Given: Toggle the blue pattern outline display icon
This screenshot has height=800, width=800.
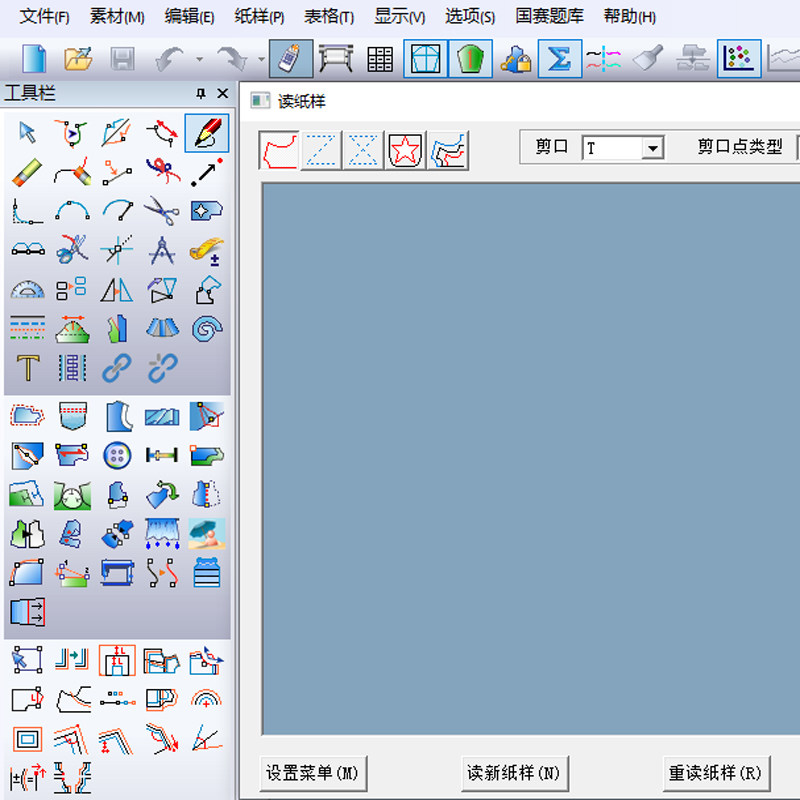Looking at the screenshot, I should tap(426, 59).
